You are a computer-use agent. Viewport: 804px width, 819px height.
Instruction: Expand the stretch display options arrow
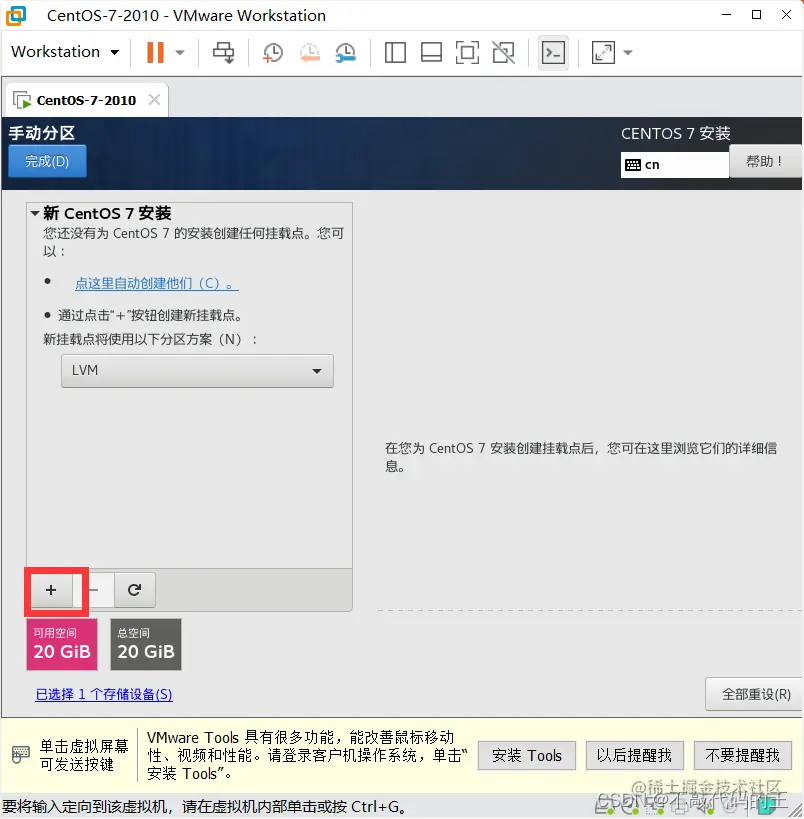[628, 52]
